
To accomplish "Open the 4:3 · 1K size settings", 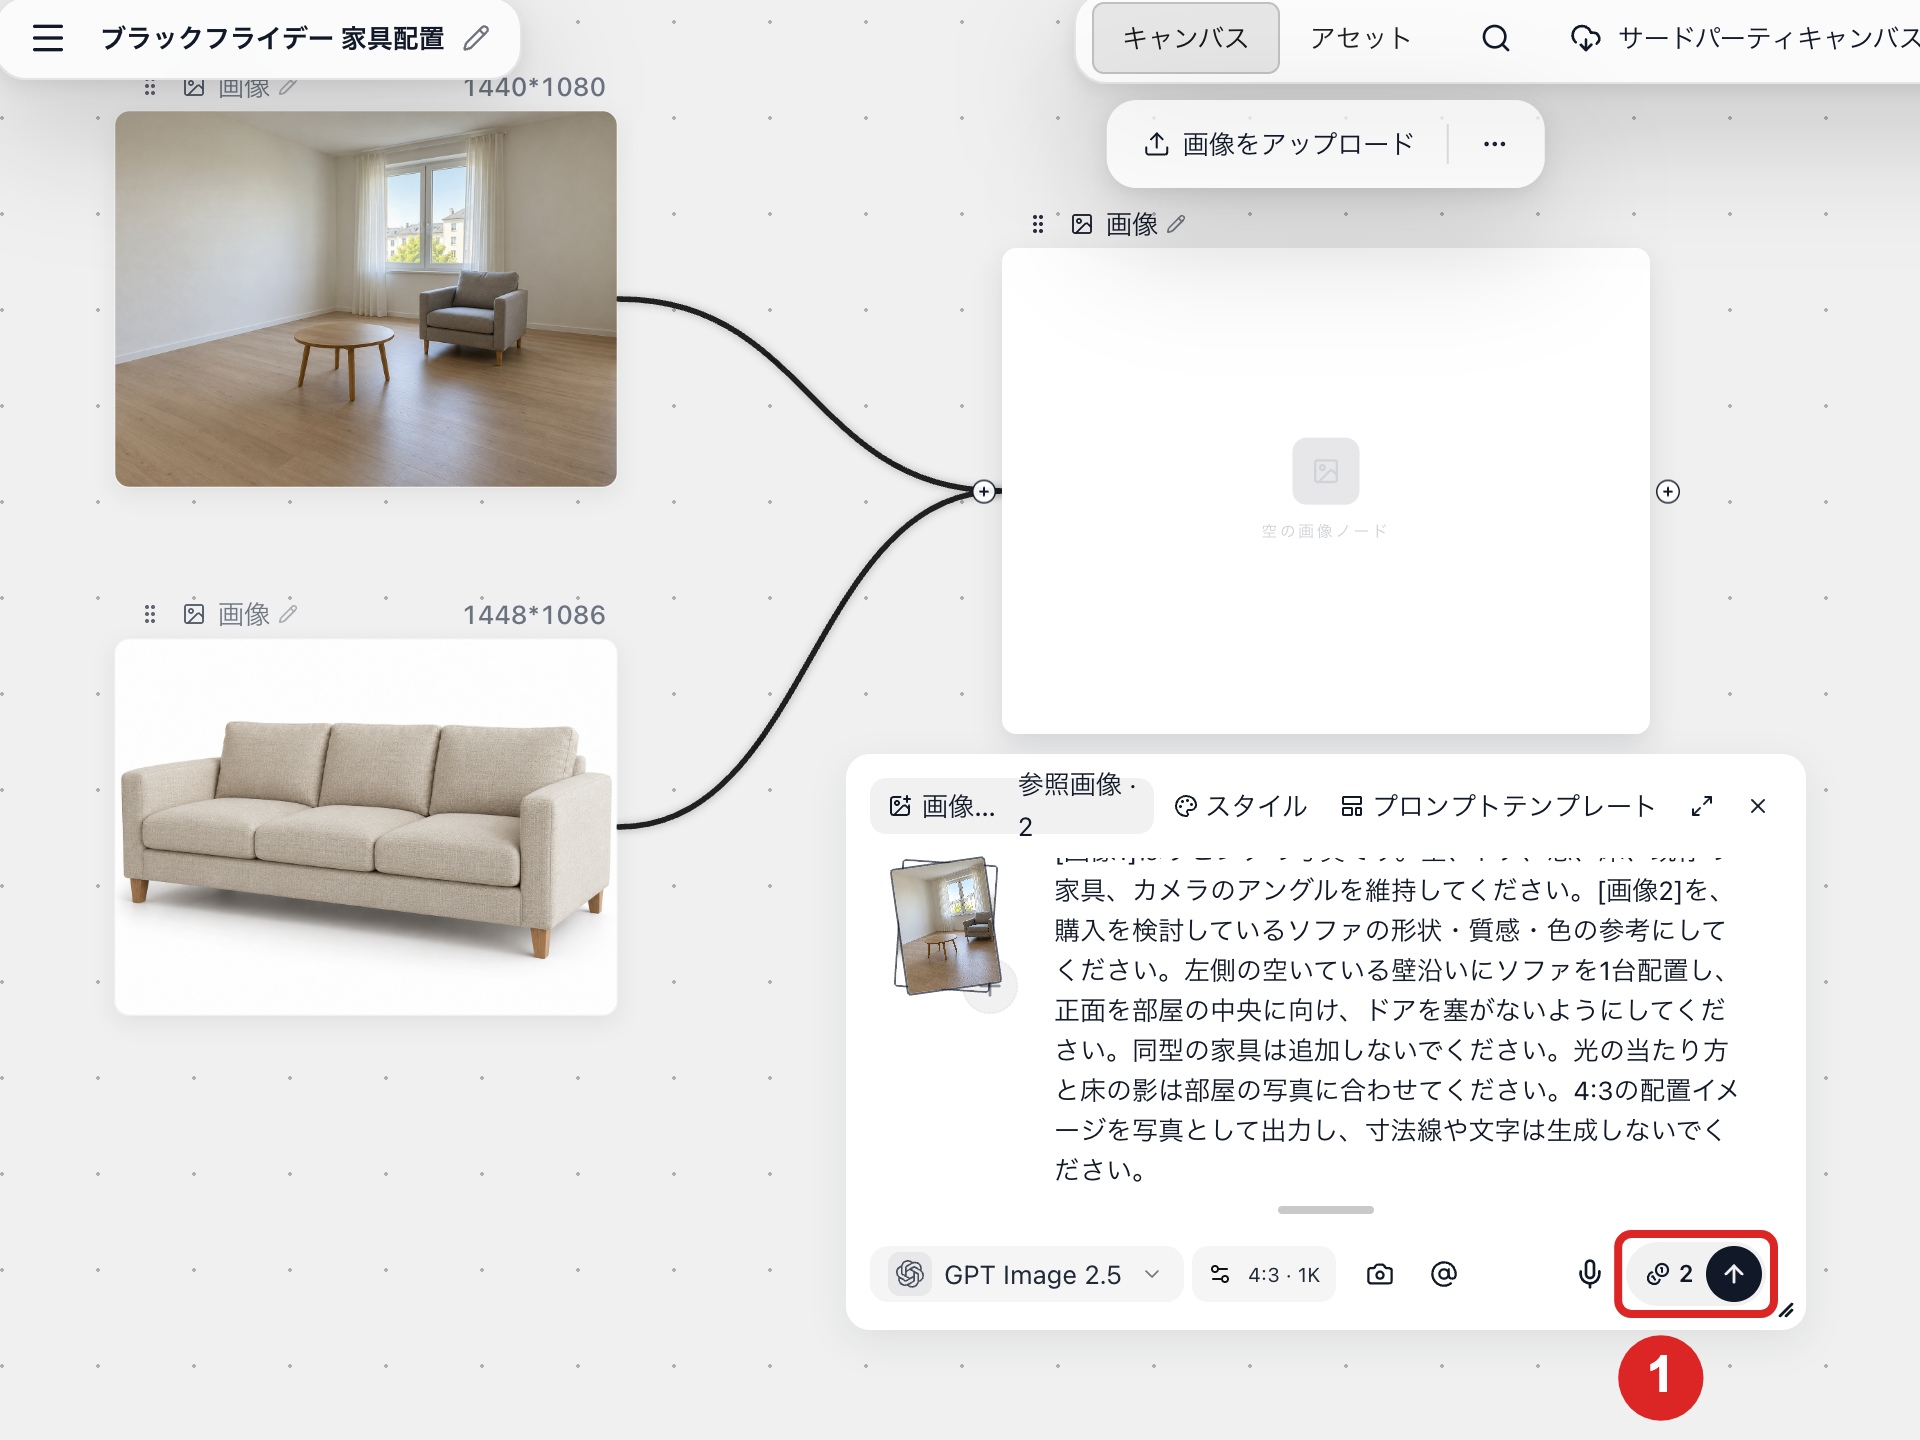I will [1265, 1274].
